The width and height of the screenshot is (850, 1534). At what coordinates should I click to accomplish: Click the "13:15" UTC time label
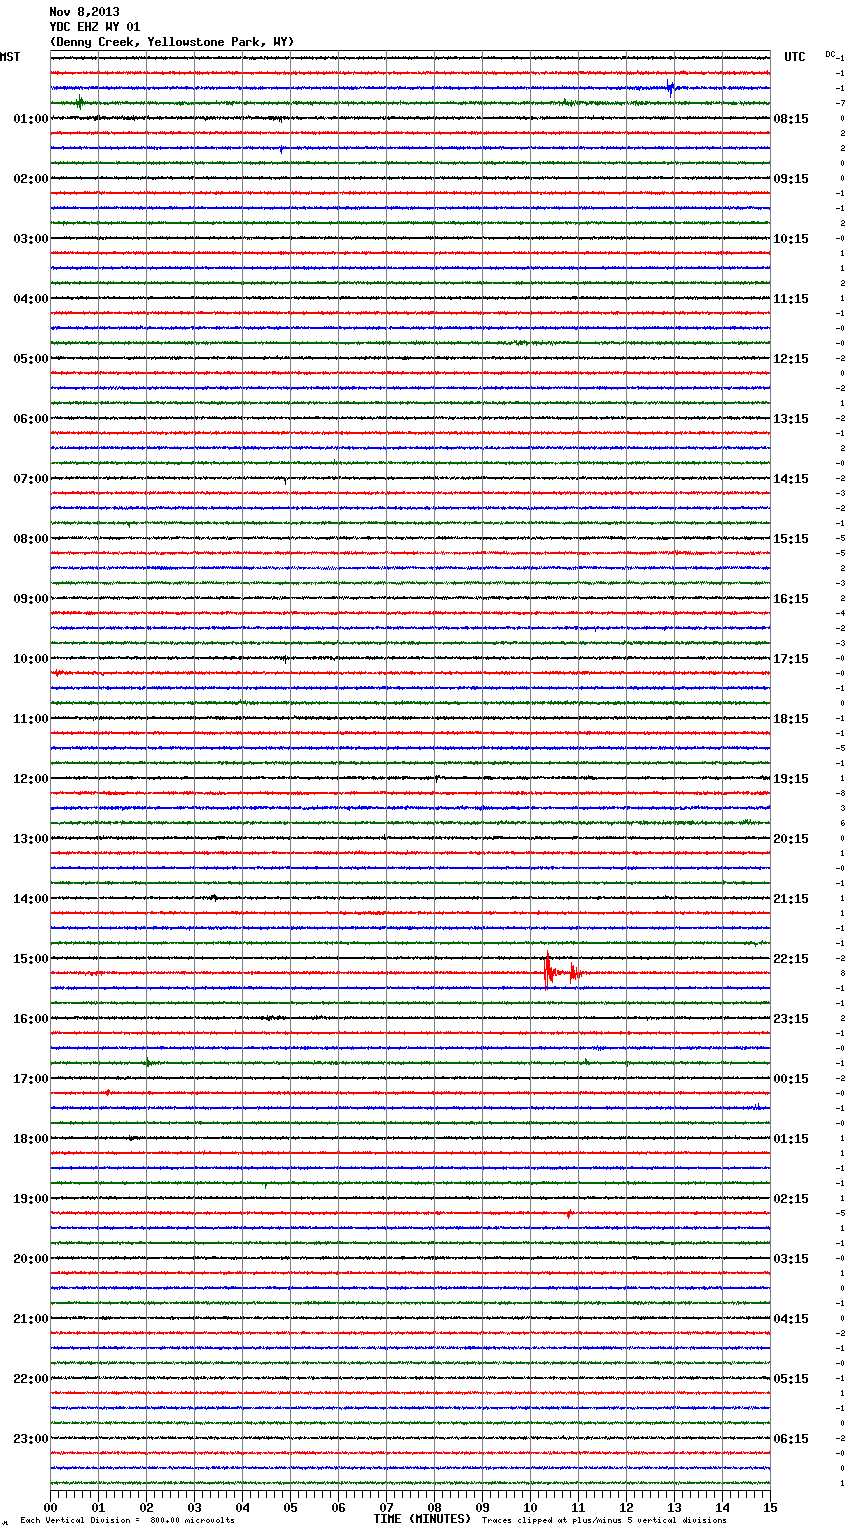click(791, 419)
